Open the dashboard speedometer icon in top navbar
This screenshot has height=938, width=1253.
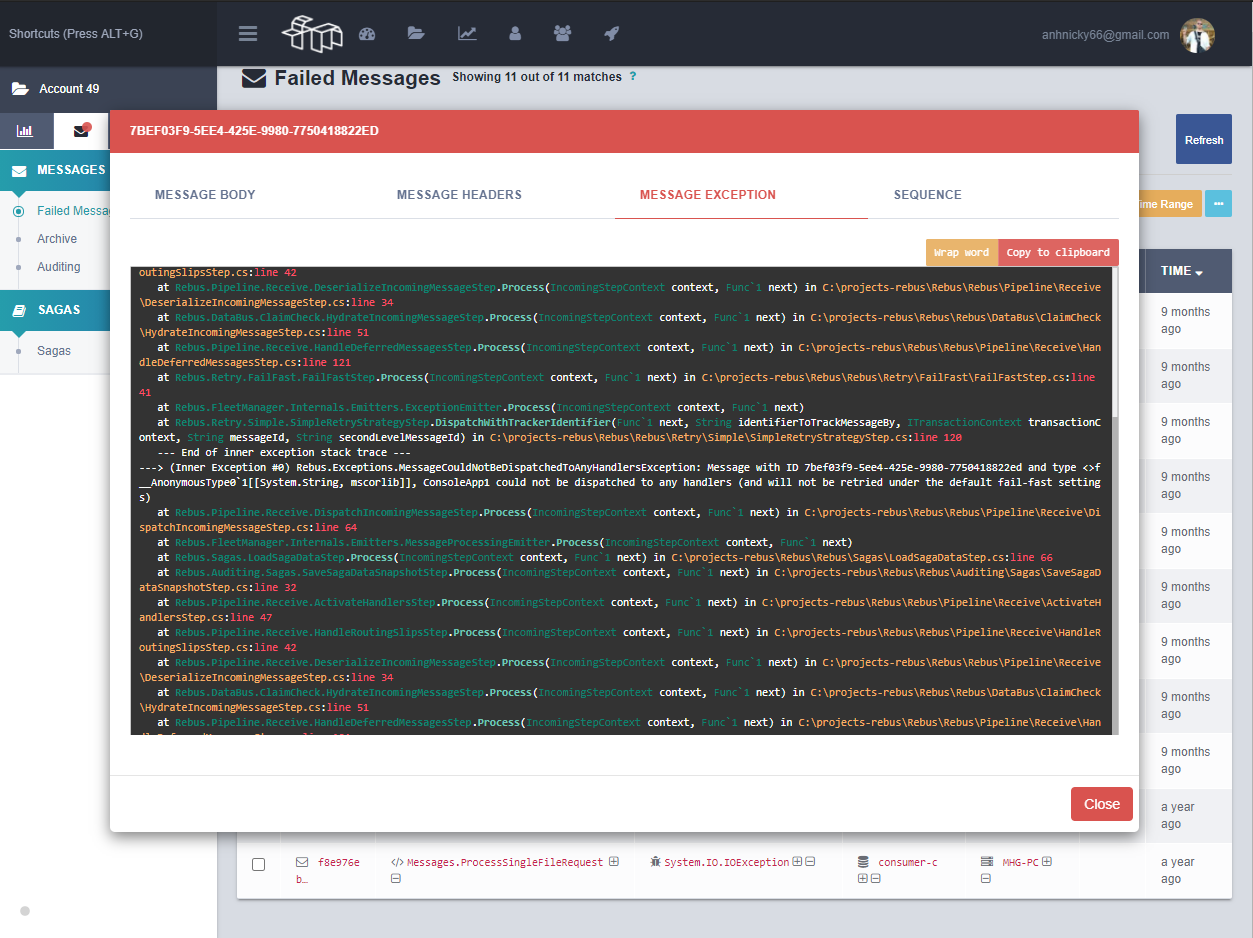click(367, 33)
